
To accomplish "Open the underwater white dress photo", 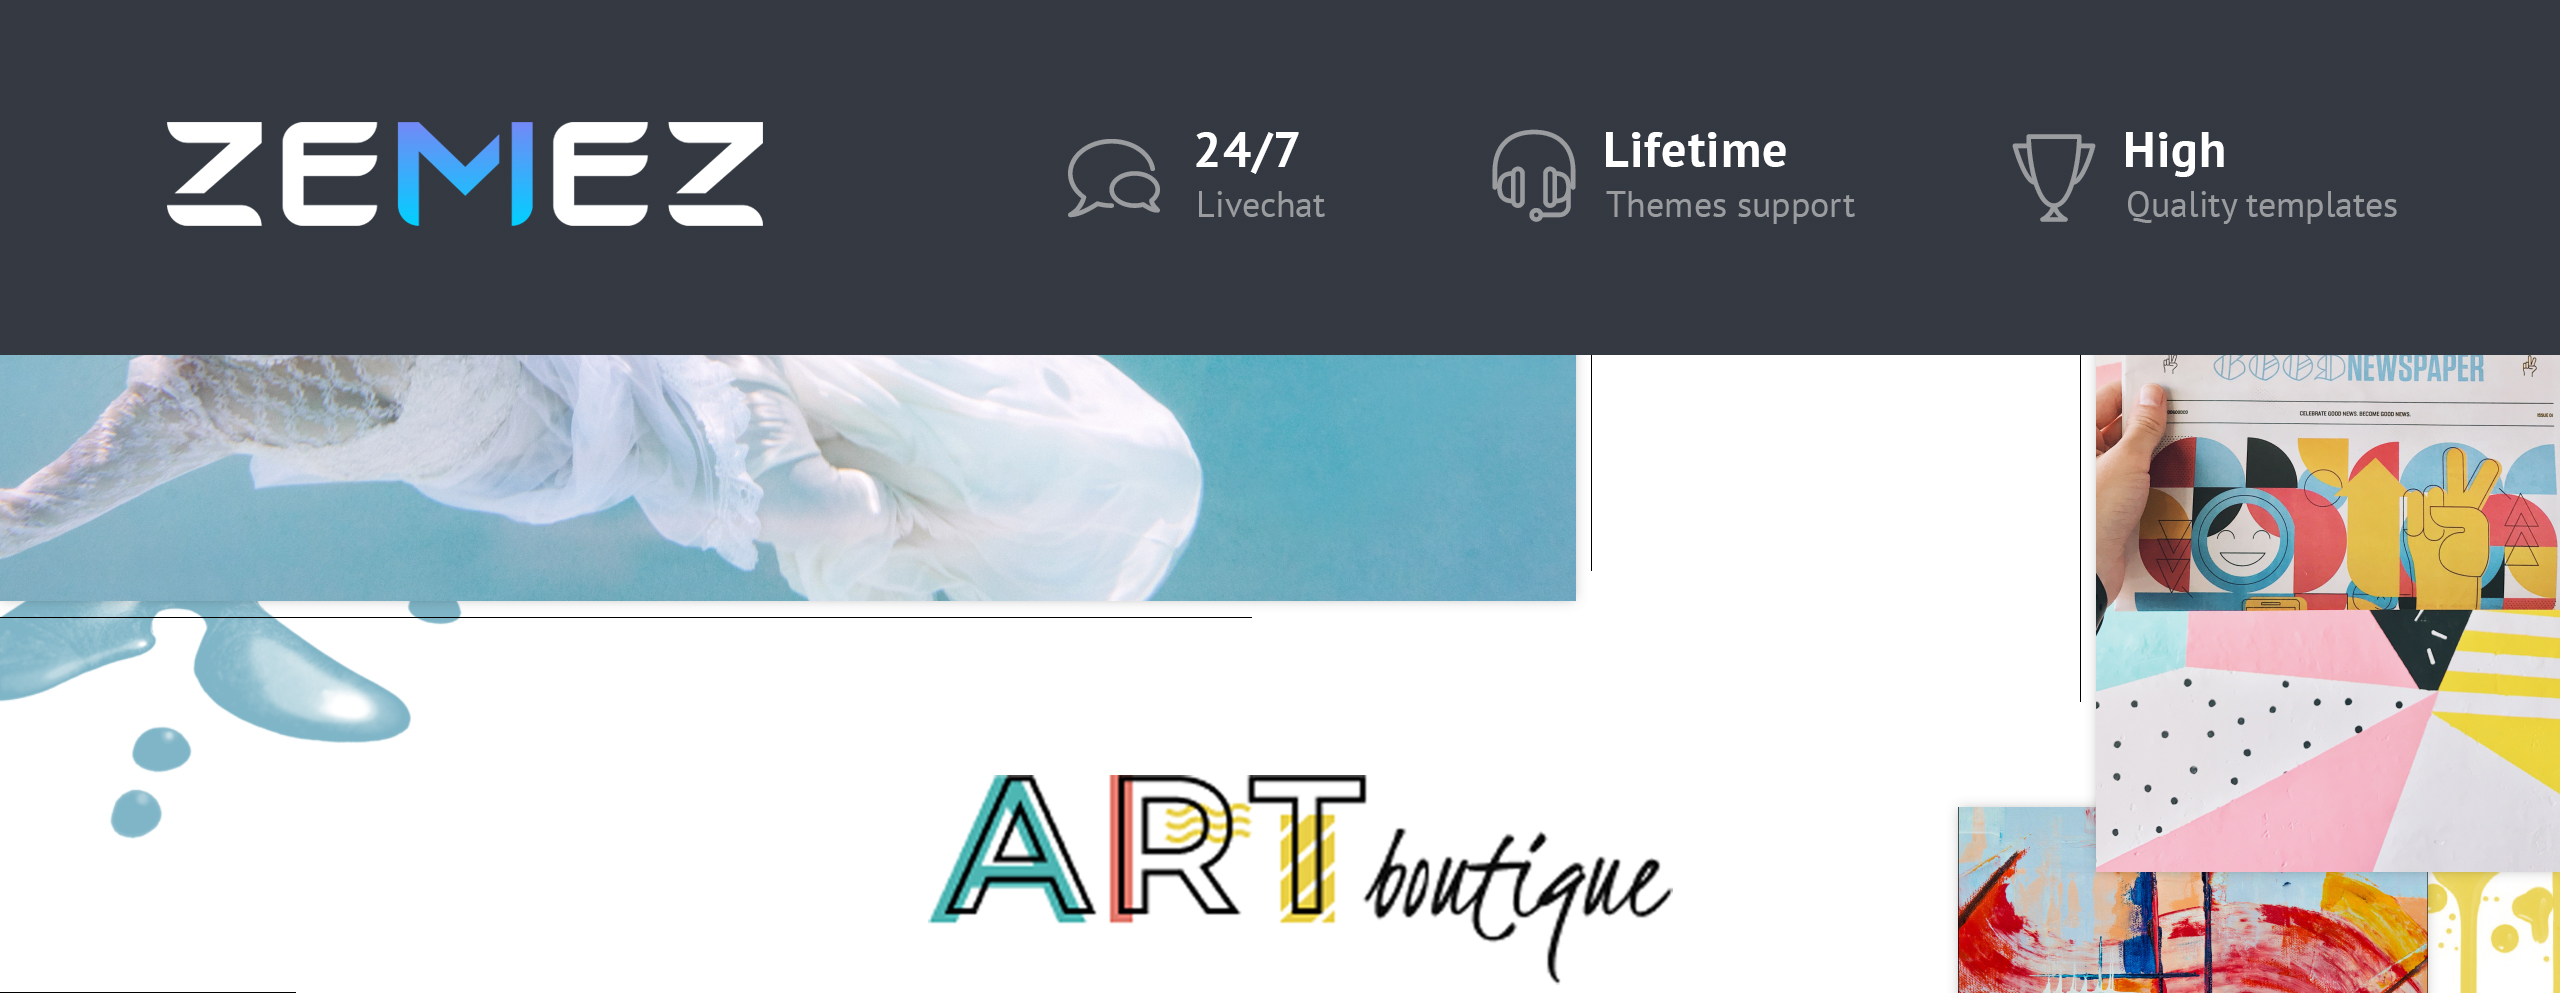I will 788,478.
